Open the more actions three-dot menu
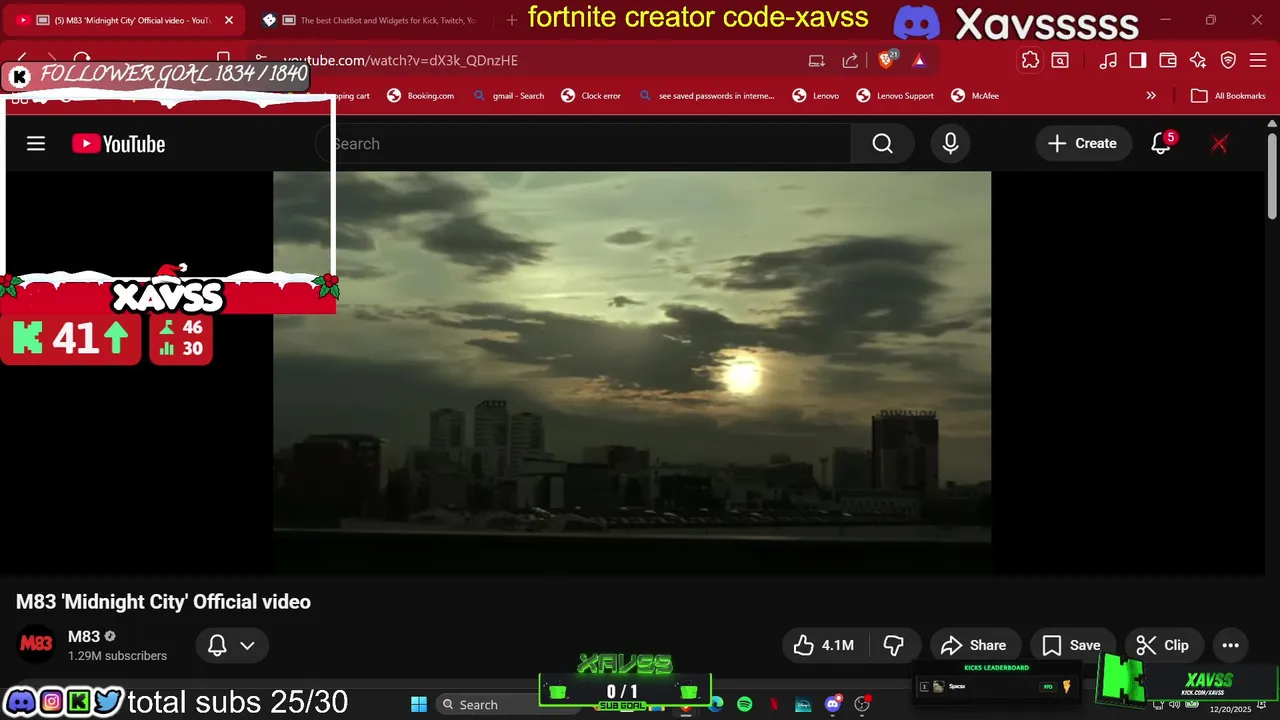The height and width of the screenshot is (720, 1280). pos(1230,646)
